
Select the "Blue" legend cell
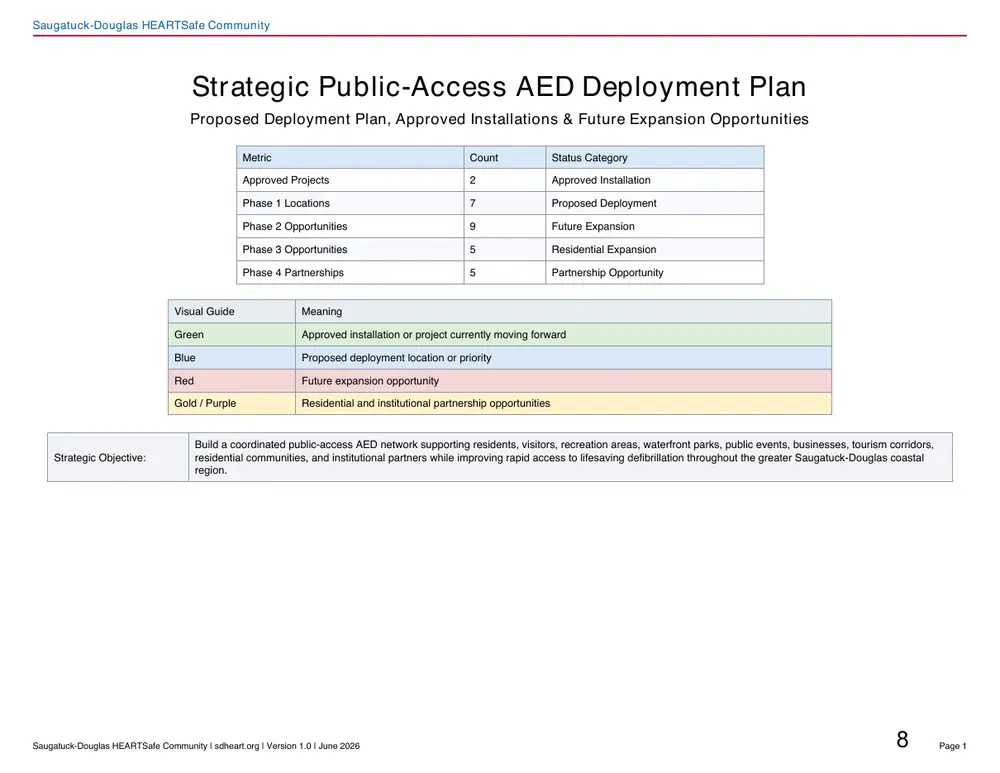pos(232,358)
